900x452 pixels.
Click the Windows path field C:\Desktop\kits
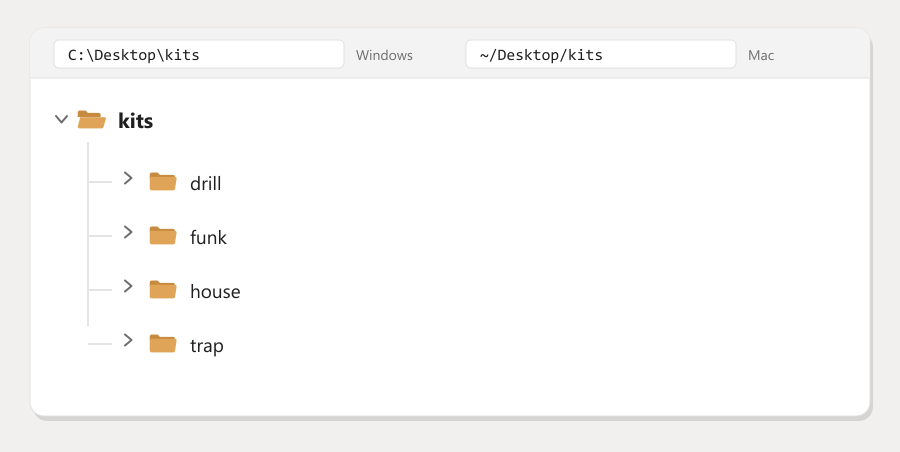pyautogui.click(x=199, y=55)
